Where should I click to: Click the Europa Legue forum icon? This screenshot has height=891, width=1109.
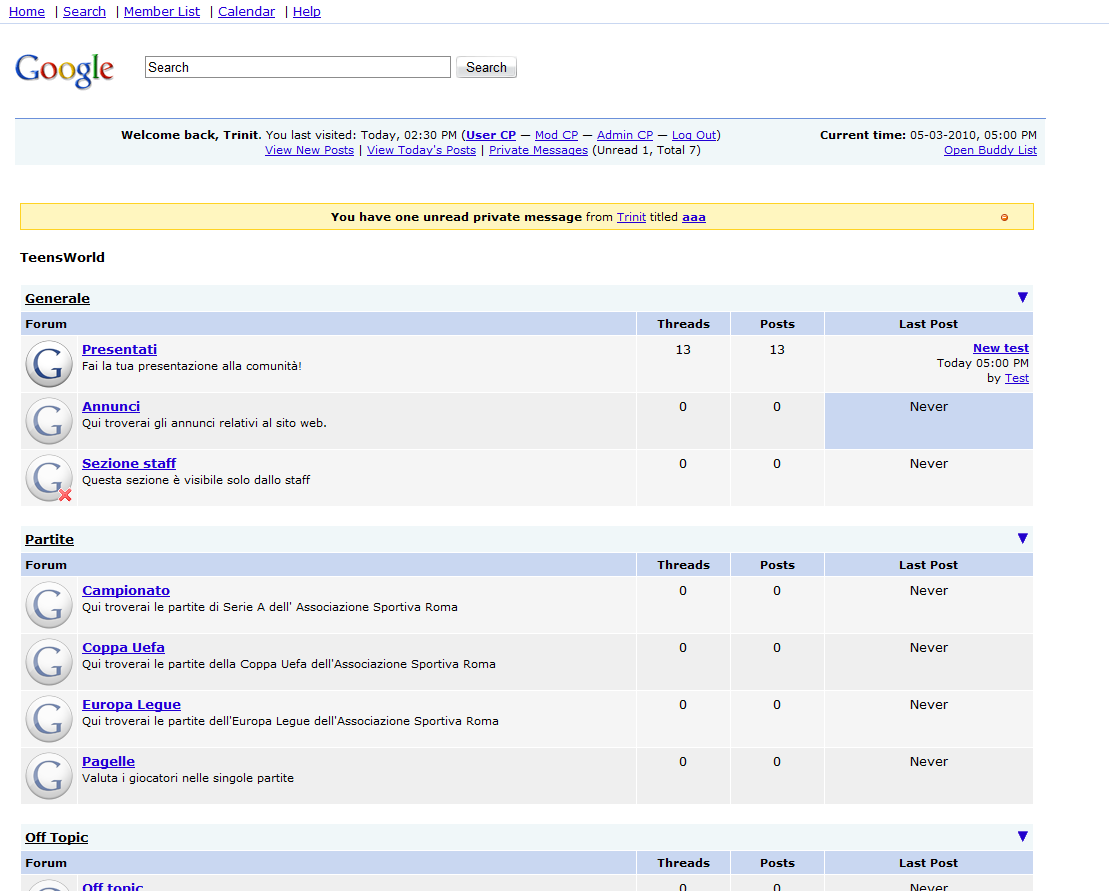[x=49, y=719]
